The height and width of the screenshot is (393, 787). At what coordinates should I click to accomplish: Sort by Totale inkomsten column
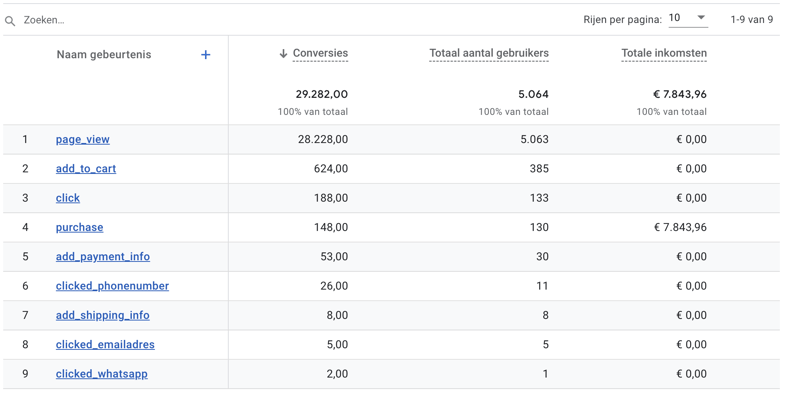pyautogui.click(x=664, y=53)
